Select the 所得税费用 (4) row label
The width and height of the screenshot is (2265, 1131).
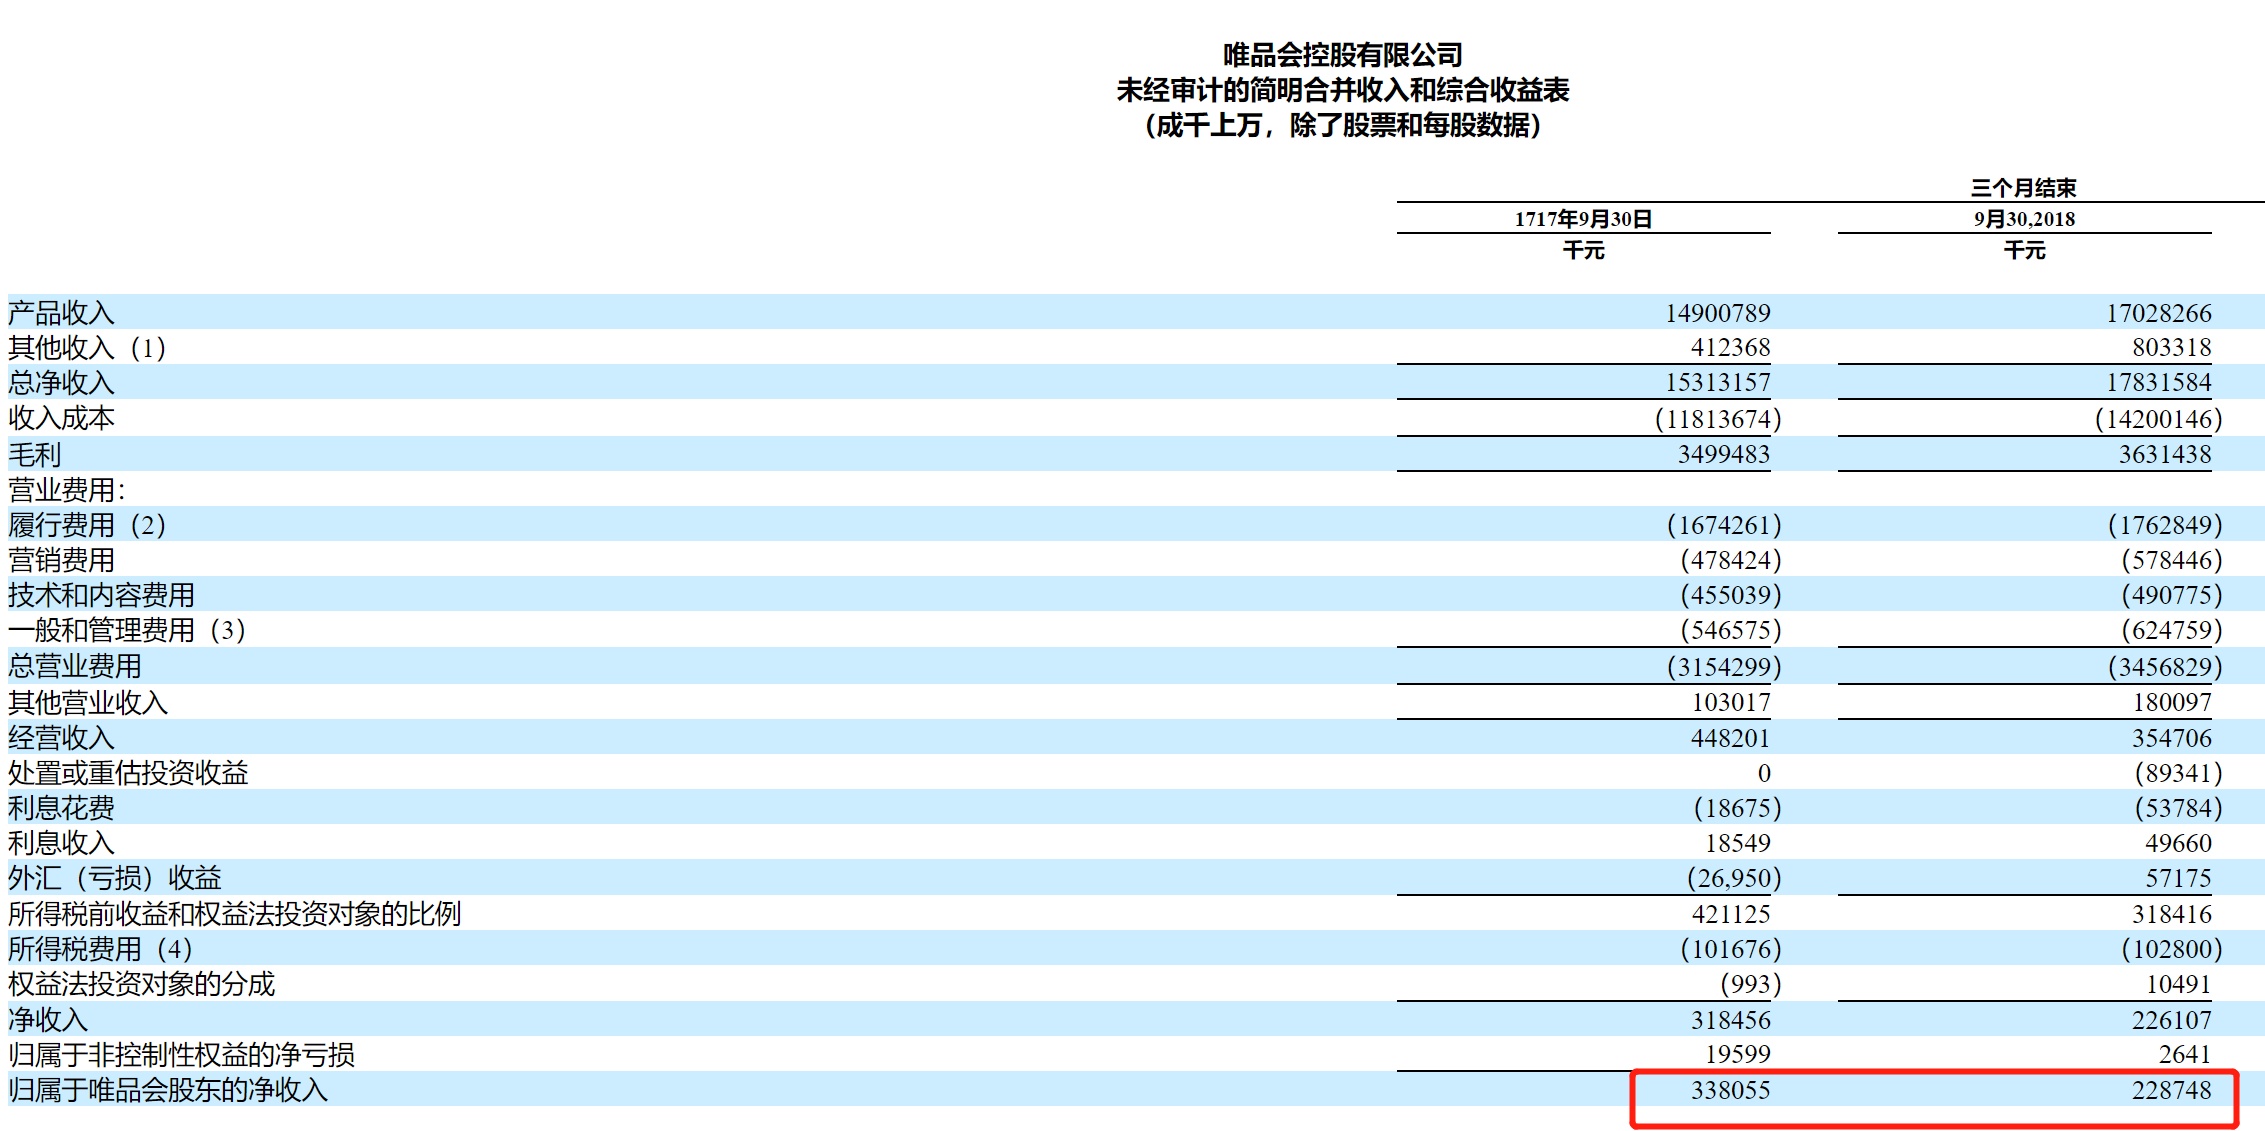tap(100, 949)
